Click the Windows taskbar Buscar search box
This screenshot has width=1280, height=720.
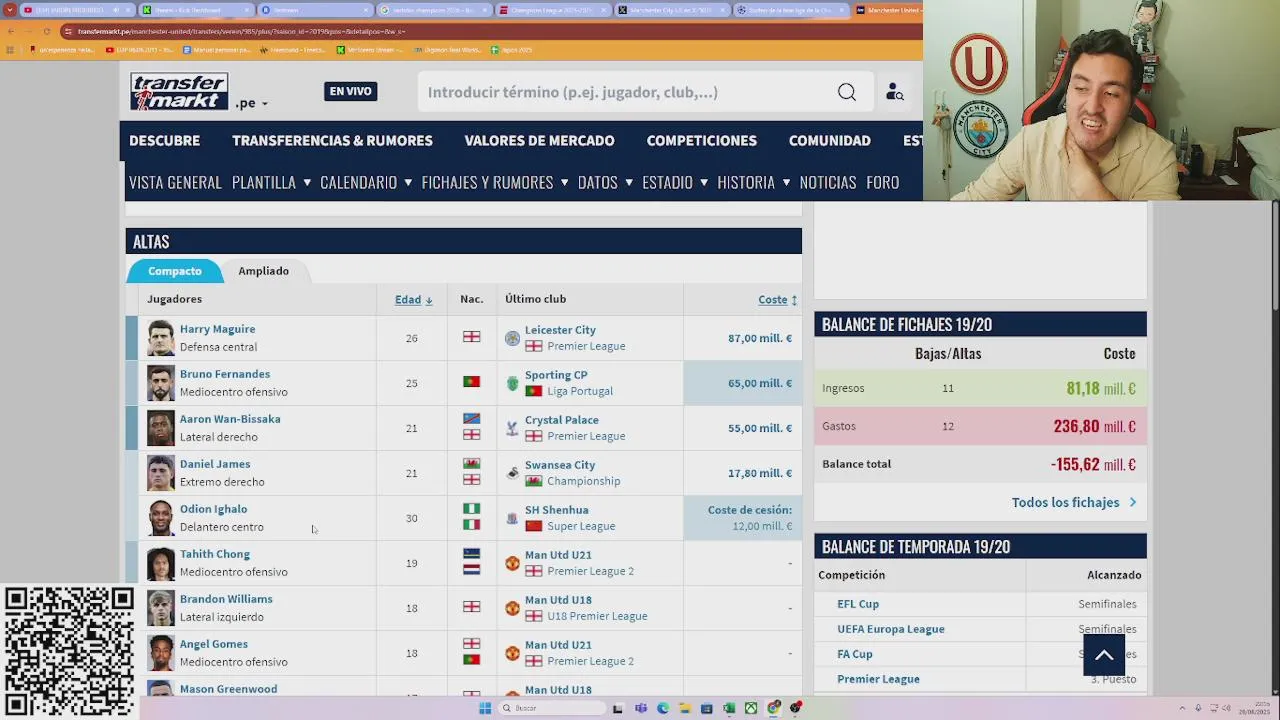tap(550, 708)
